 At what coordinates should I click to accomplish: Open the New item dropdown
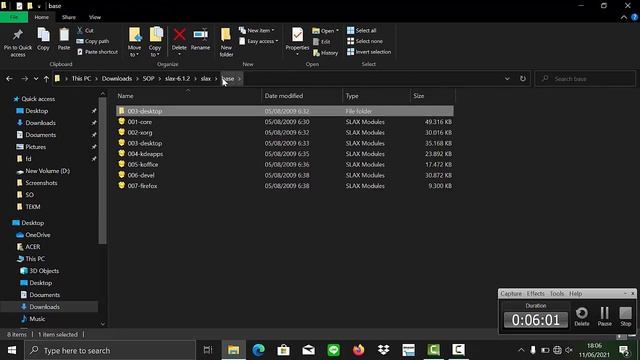point(257,31)
